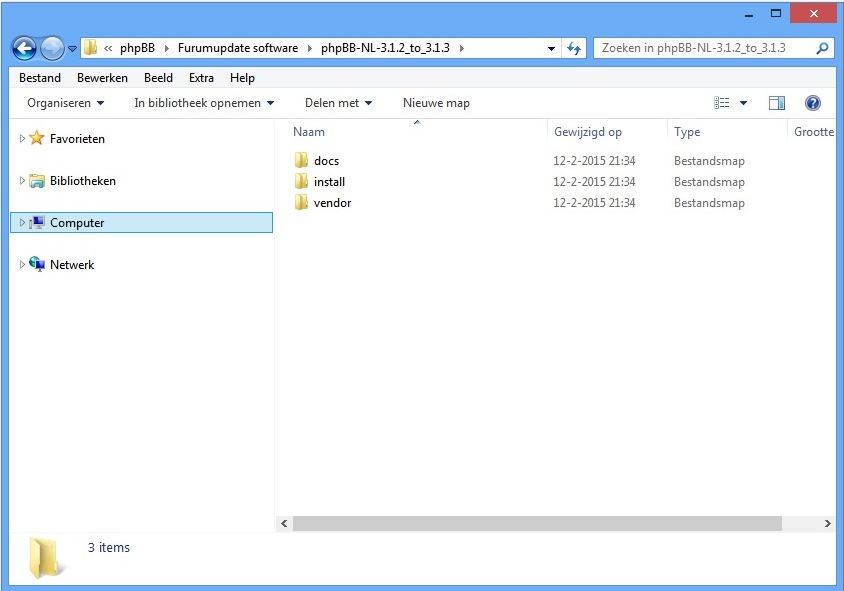Create folder with Nieuwe map
The height and width of the screenshot is (591, 844).
point(436,103)
